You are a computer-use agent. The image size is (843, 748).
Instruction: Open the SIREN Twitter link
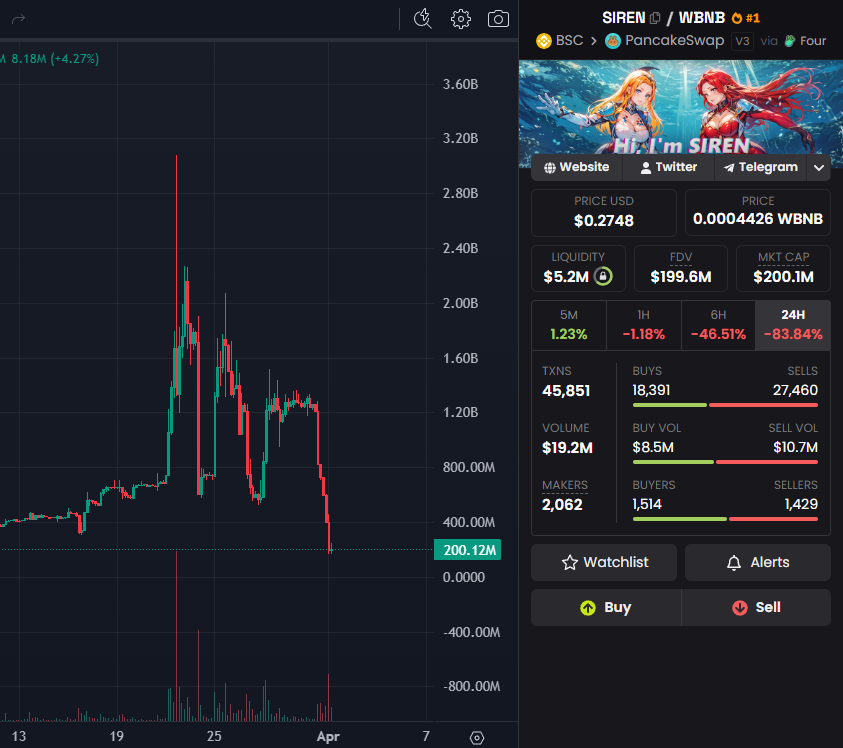pyautogui.click(x=668, y=167)
